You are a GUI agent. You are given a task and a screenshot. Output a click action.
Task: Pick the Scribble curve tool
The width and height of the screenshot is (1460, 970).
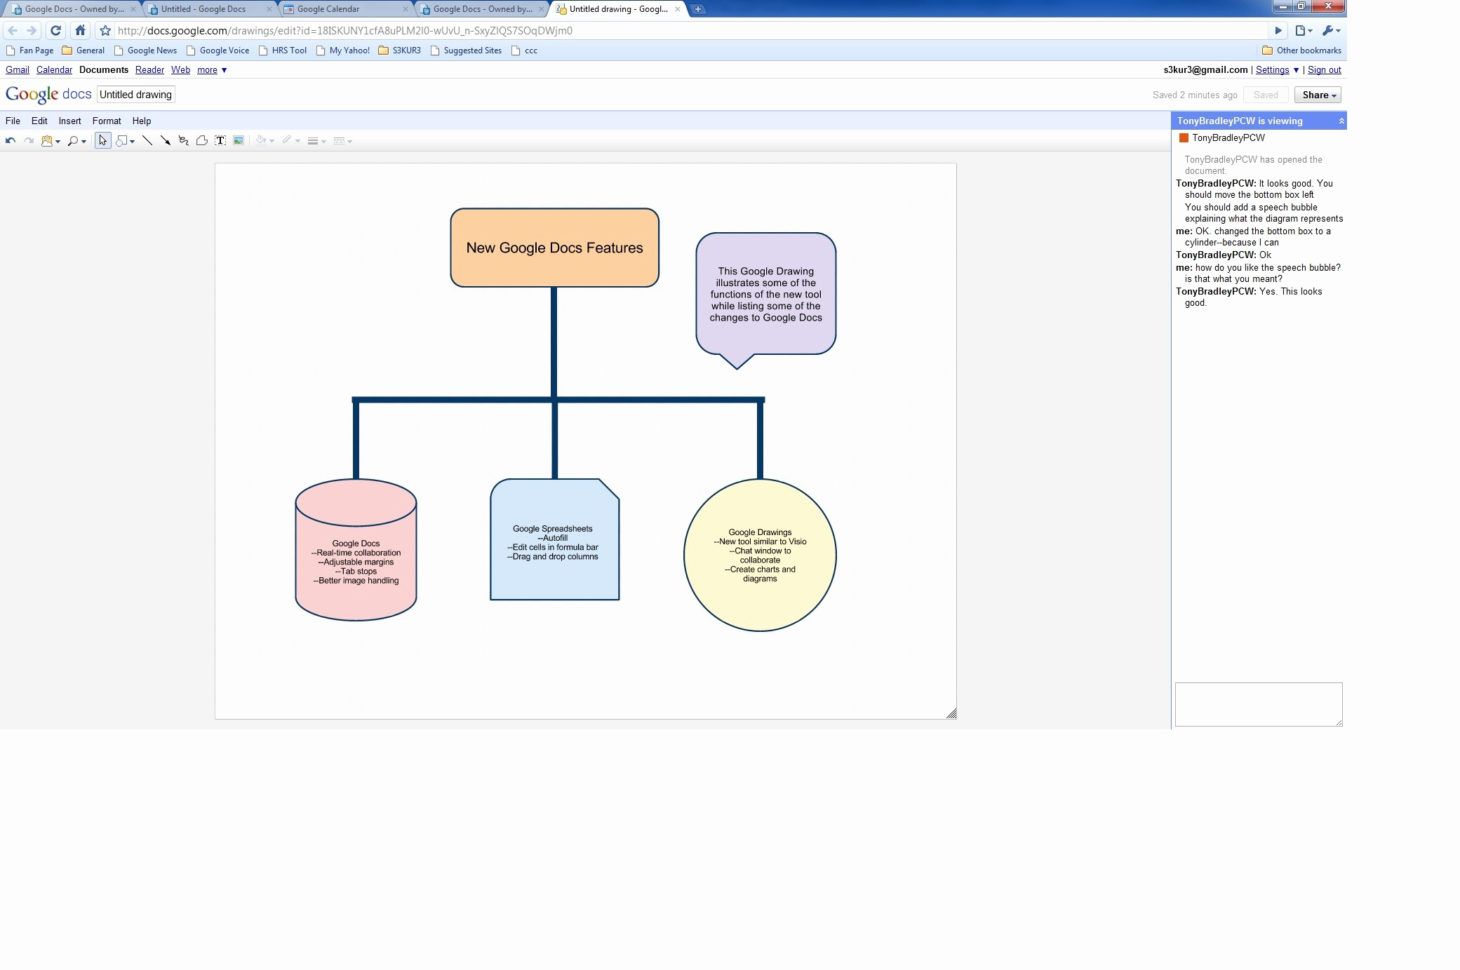tap(183, 141)
